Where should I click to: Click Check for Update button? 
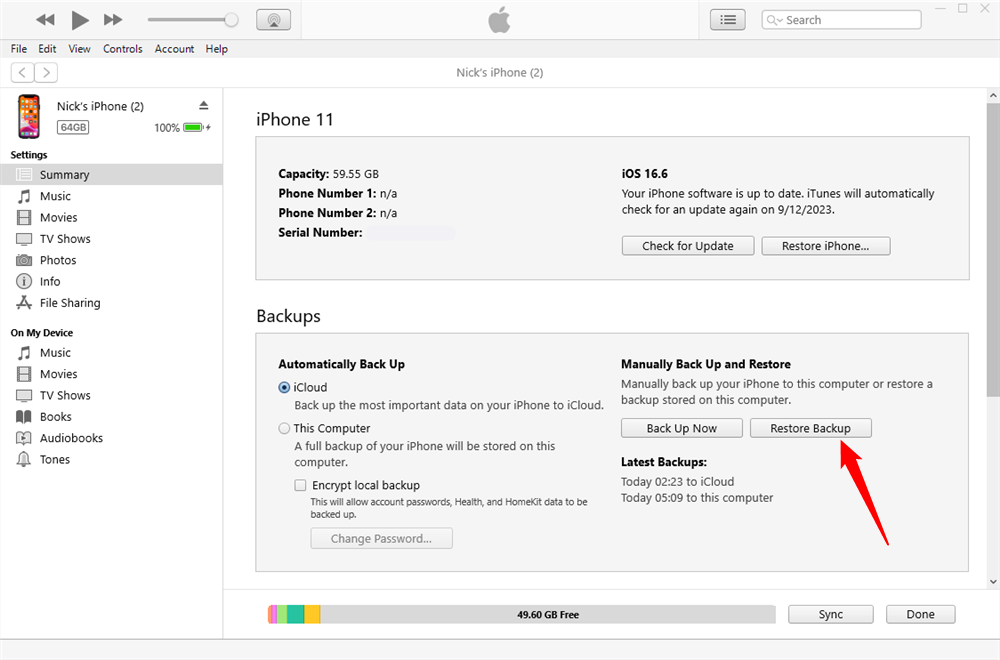(687, 246)
